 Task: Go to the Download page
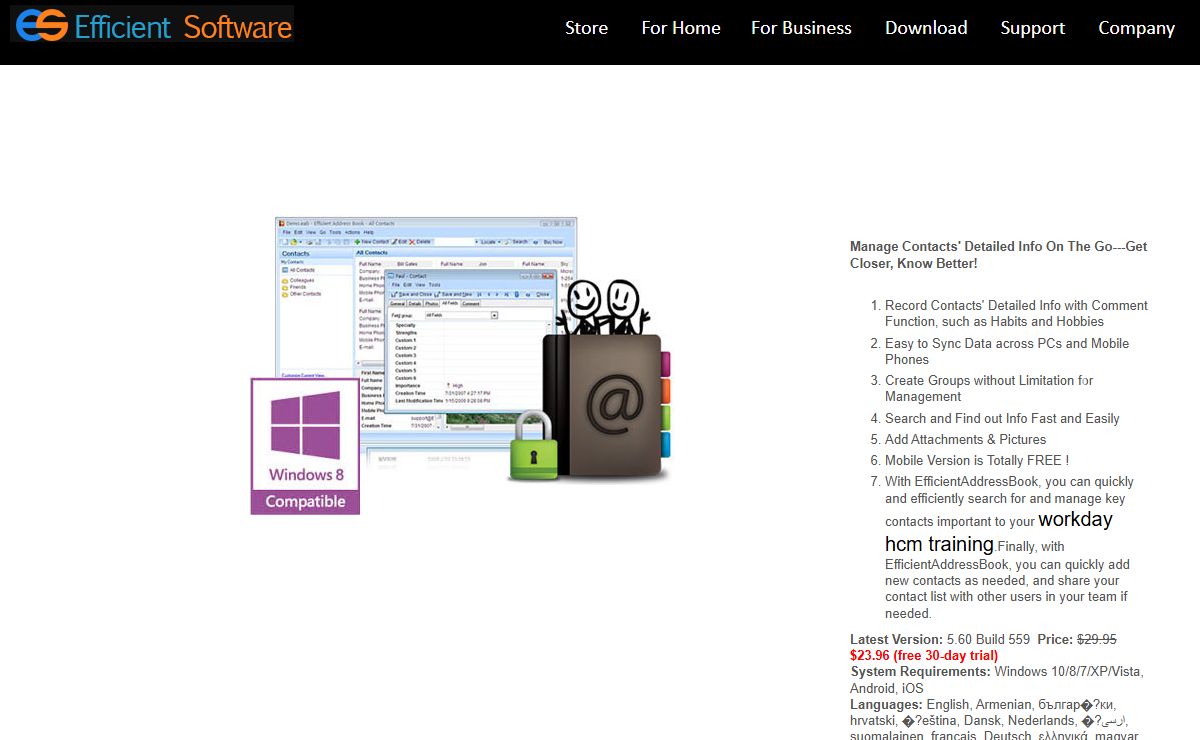[x=926, y=28]
